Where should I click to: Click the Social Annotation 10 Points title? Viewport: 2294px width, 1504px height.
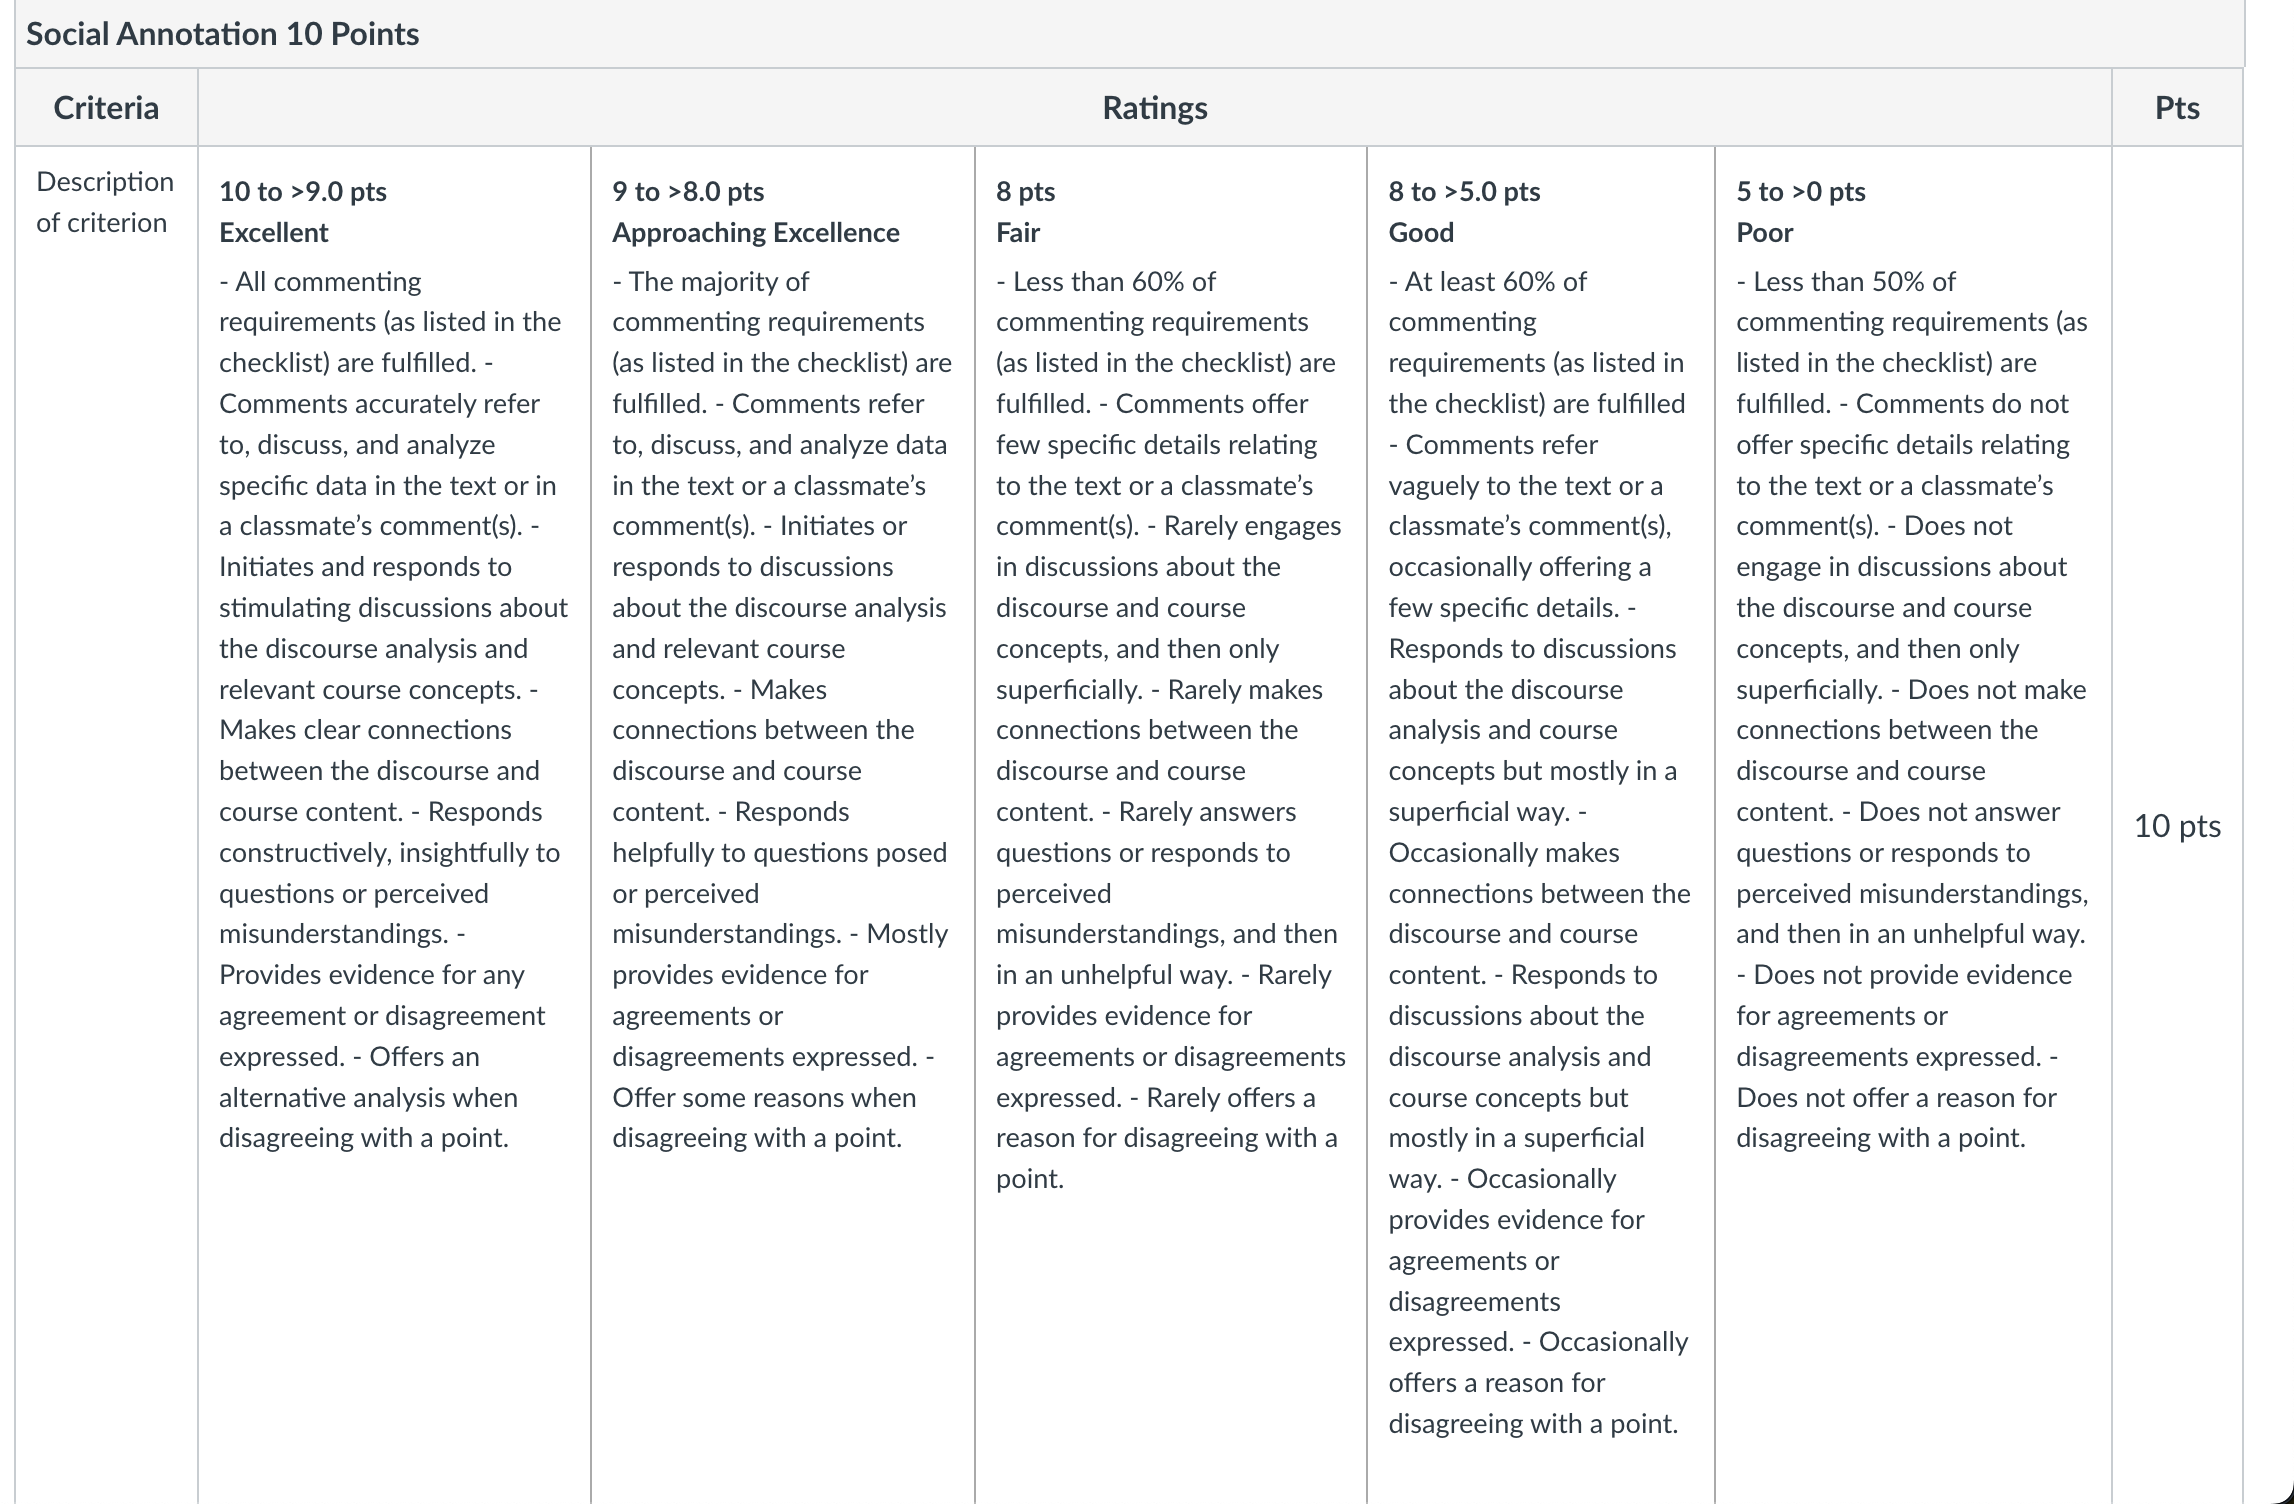[x=222, y=34]
